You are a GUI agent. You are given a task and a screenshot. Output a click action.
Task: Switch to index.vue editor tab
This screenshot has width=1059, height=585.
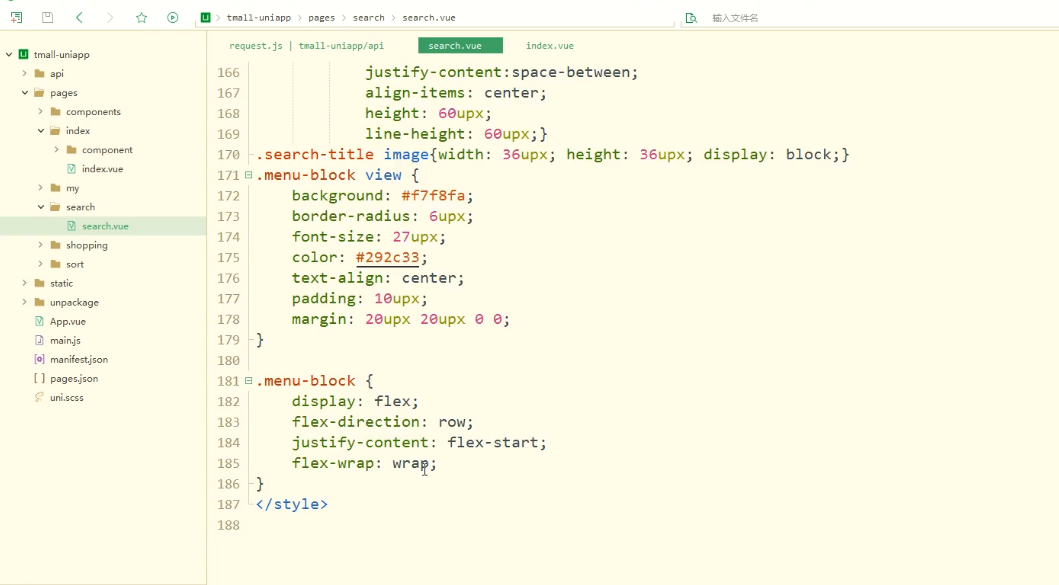550,46
